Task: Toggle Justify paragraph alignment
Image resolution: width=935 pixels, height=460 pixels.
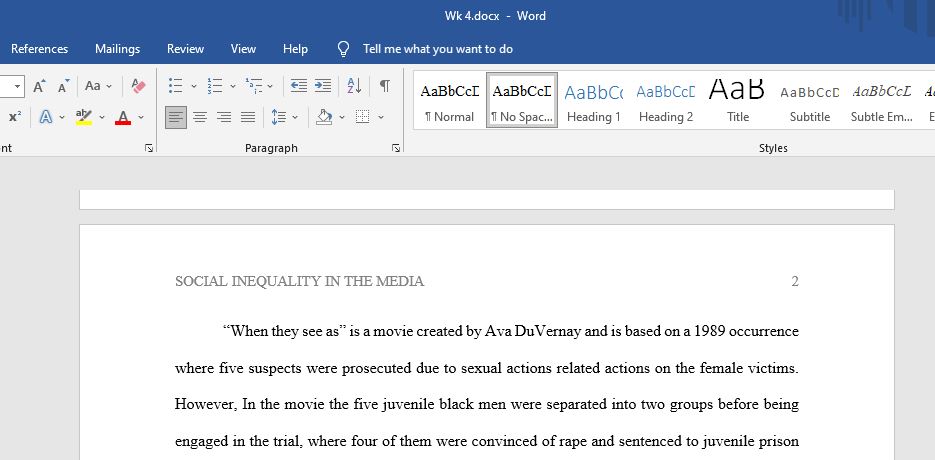Action: pyautogui.click(x=247, y=117)
